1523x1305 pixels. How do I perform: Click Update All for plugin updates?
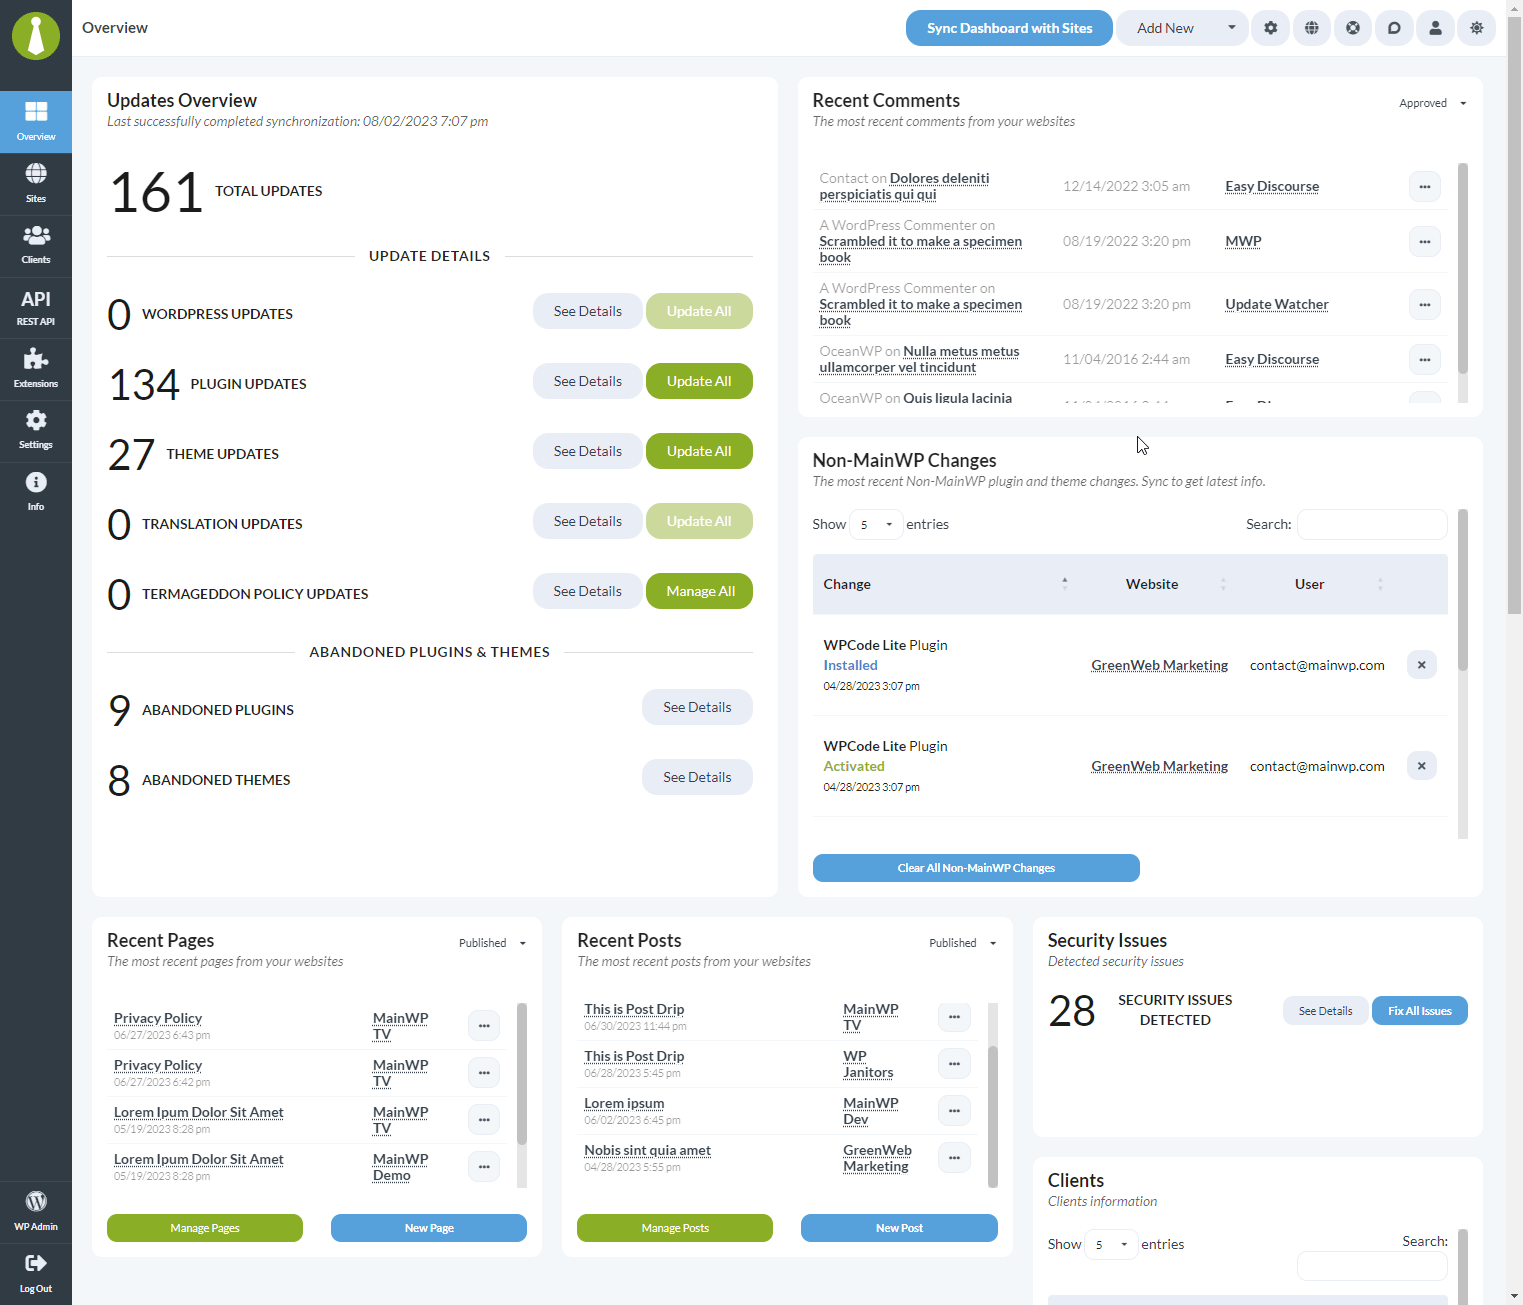coord(699,381)
